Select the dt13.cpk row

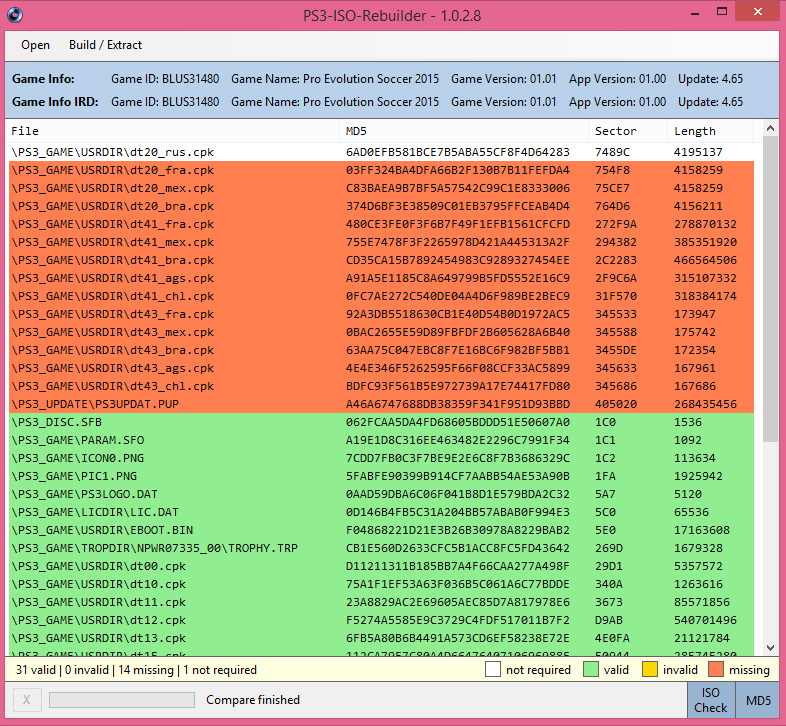(x=381, y=638)
